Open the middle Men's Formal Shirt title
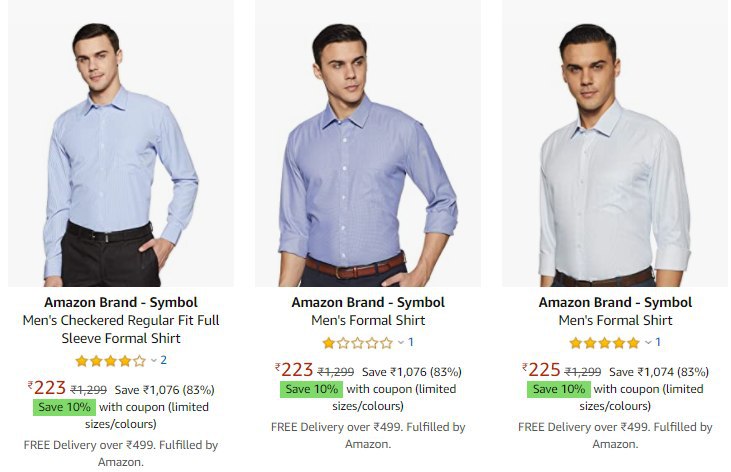Screen dimensions: 731x472 pyautogui.click(x=367, y=321)
